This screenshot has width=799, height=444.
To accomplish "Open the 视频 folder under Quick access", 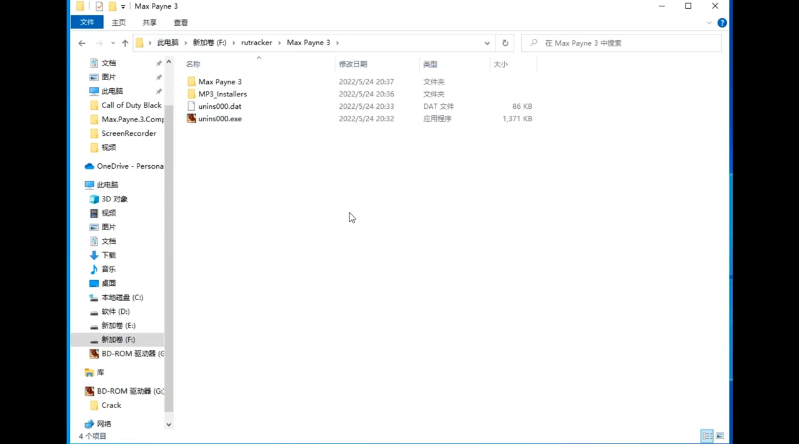I will click(109, 147).
